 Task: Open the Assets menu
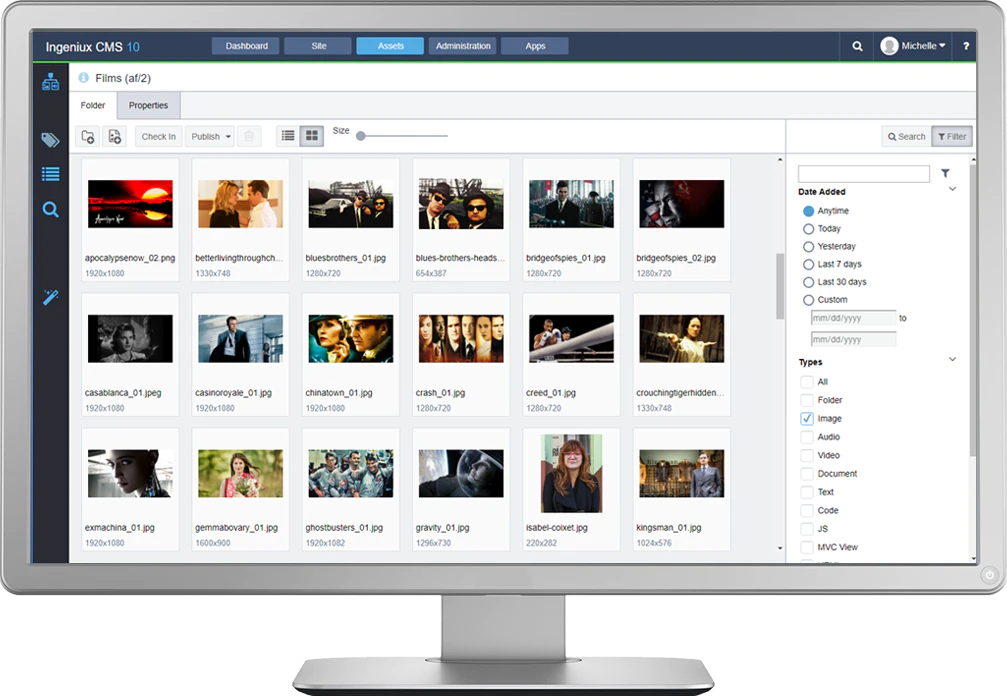tap(390, 46)
